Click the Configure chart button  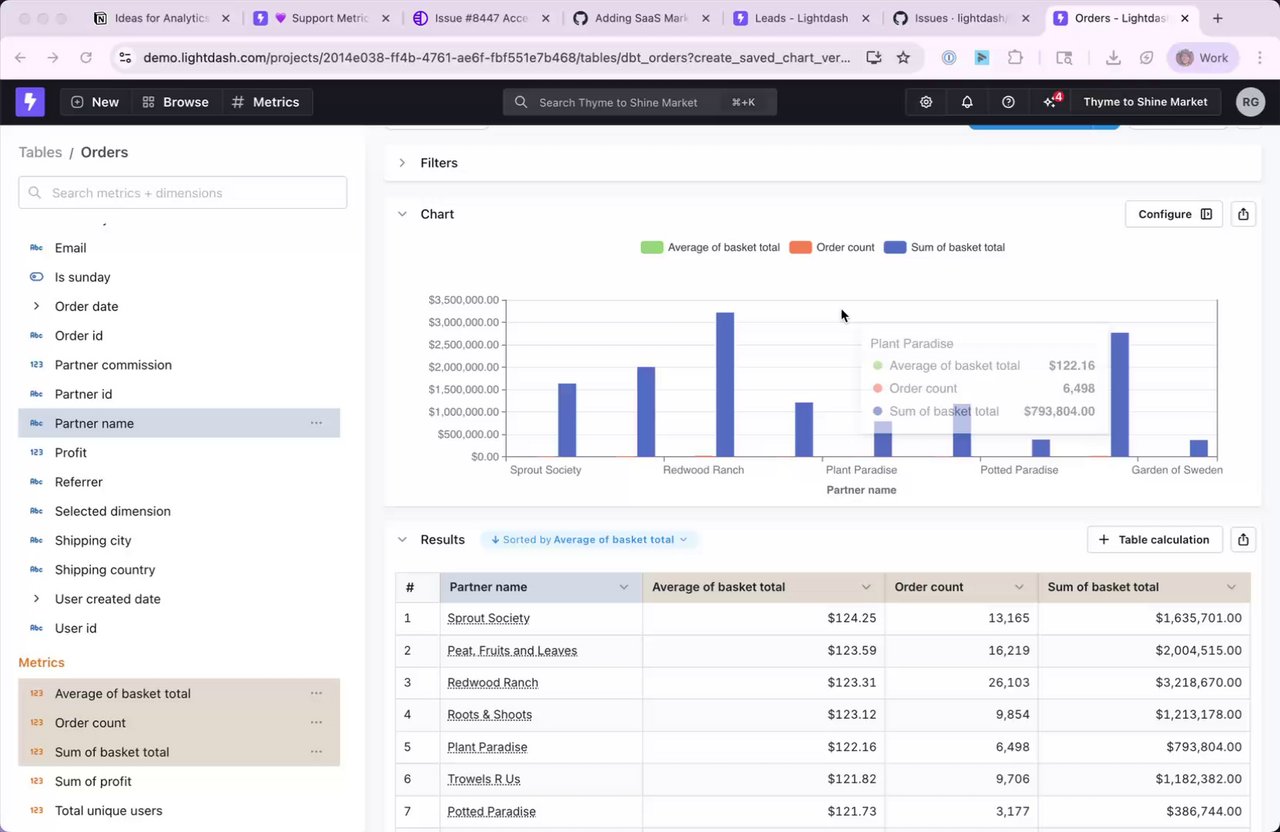[x=1174, y=214]
